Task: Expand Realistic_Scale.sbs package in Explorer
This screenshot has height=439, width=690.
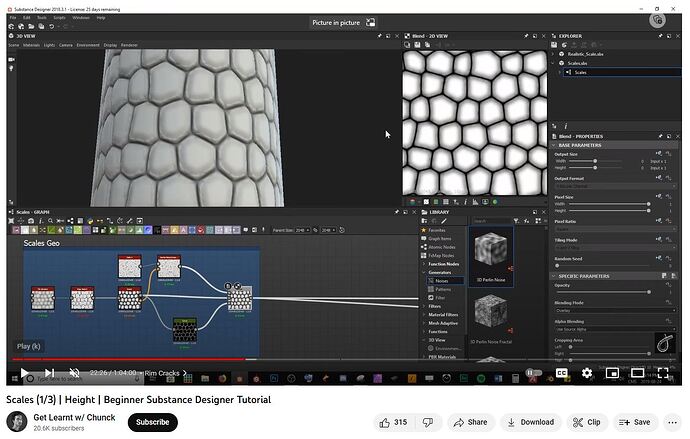Action: click(x=554, y=54)
